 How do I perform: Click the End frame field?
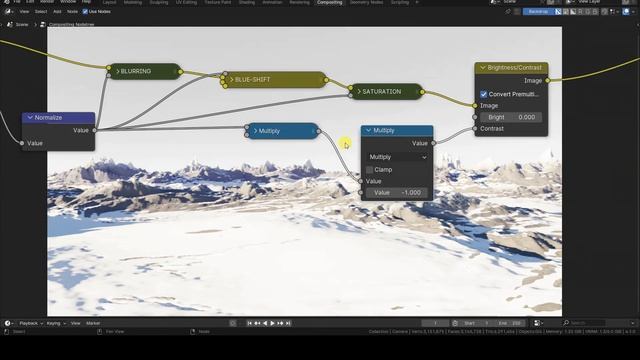[x=509, y=323]
